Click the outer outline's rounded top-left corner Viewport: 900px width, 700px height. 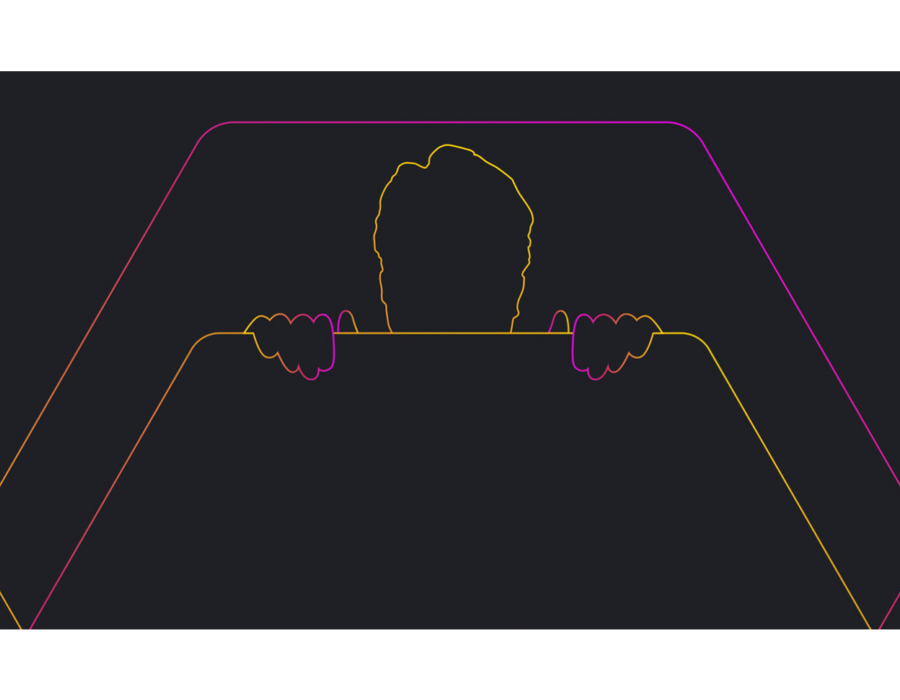[208, 130]
